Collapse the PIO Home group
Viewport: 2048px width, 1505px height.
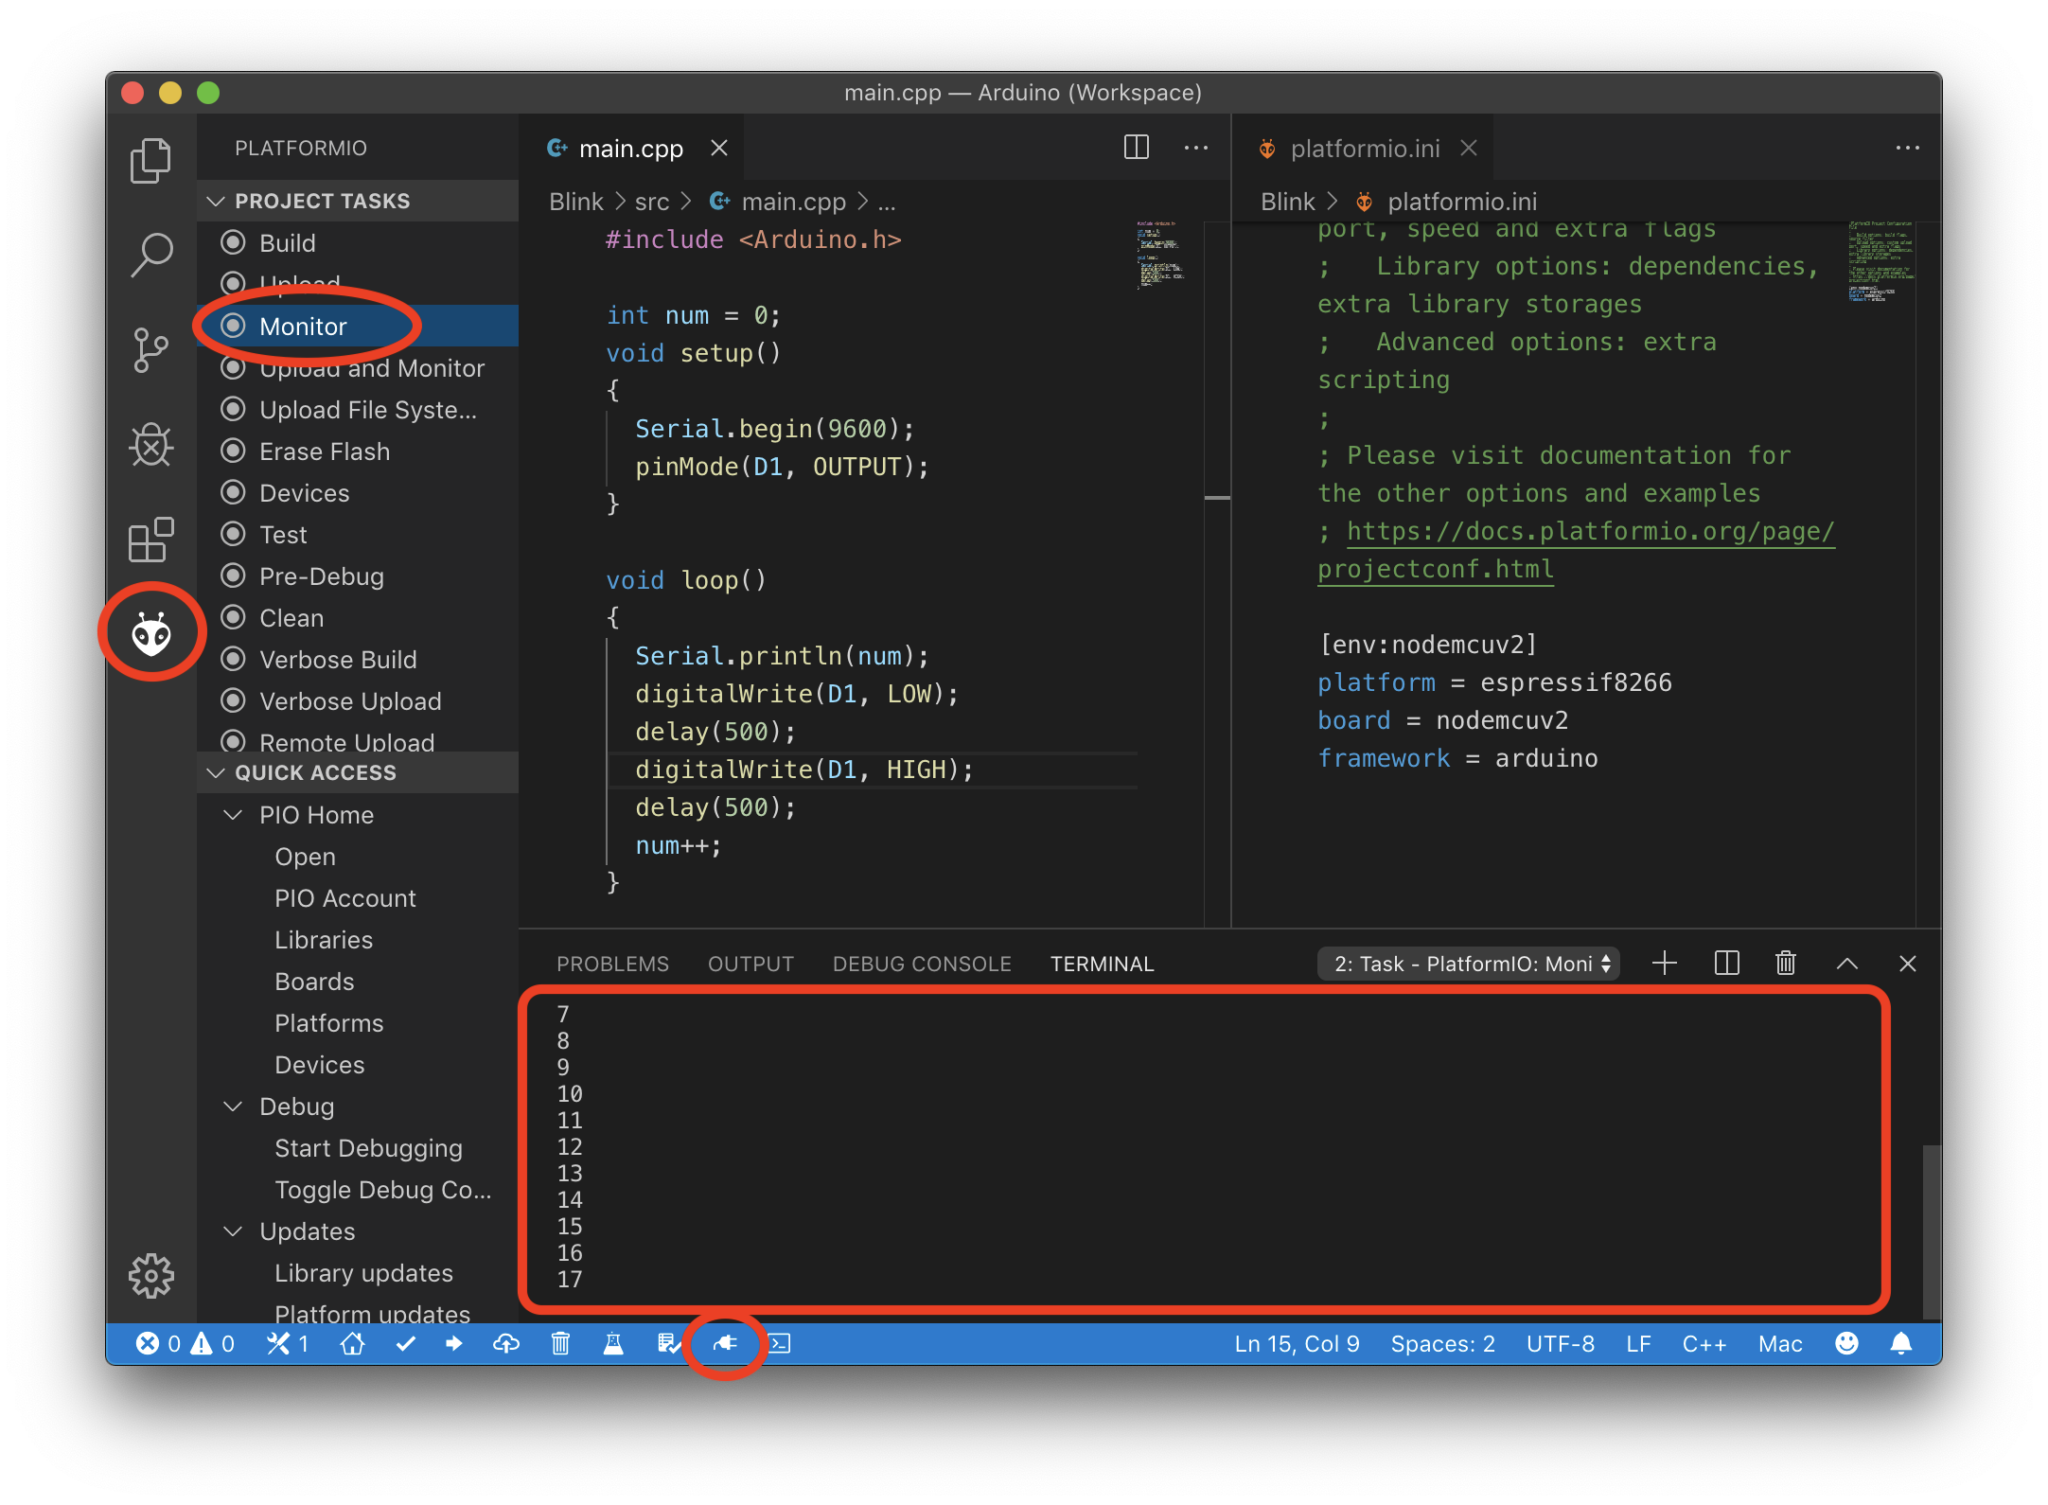[x=234, y=814]
